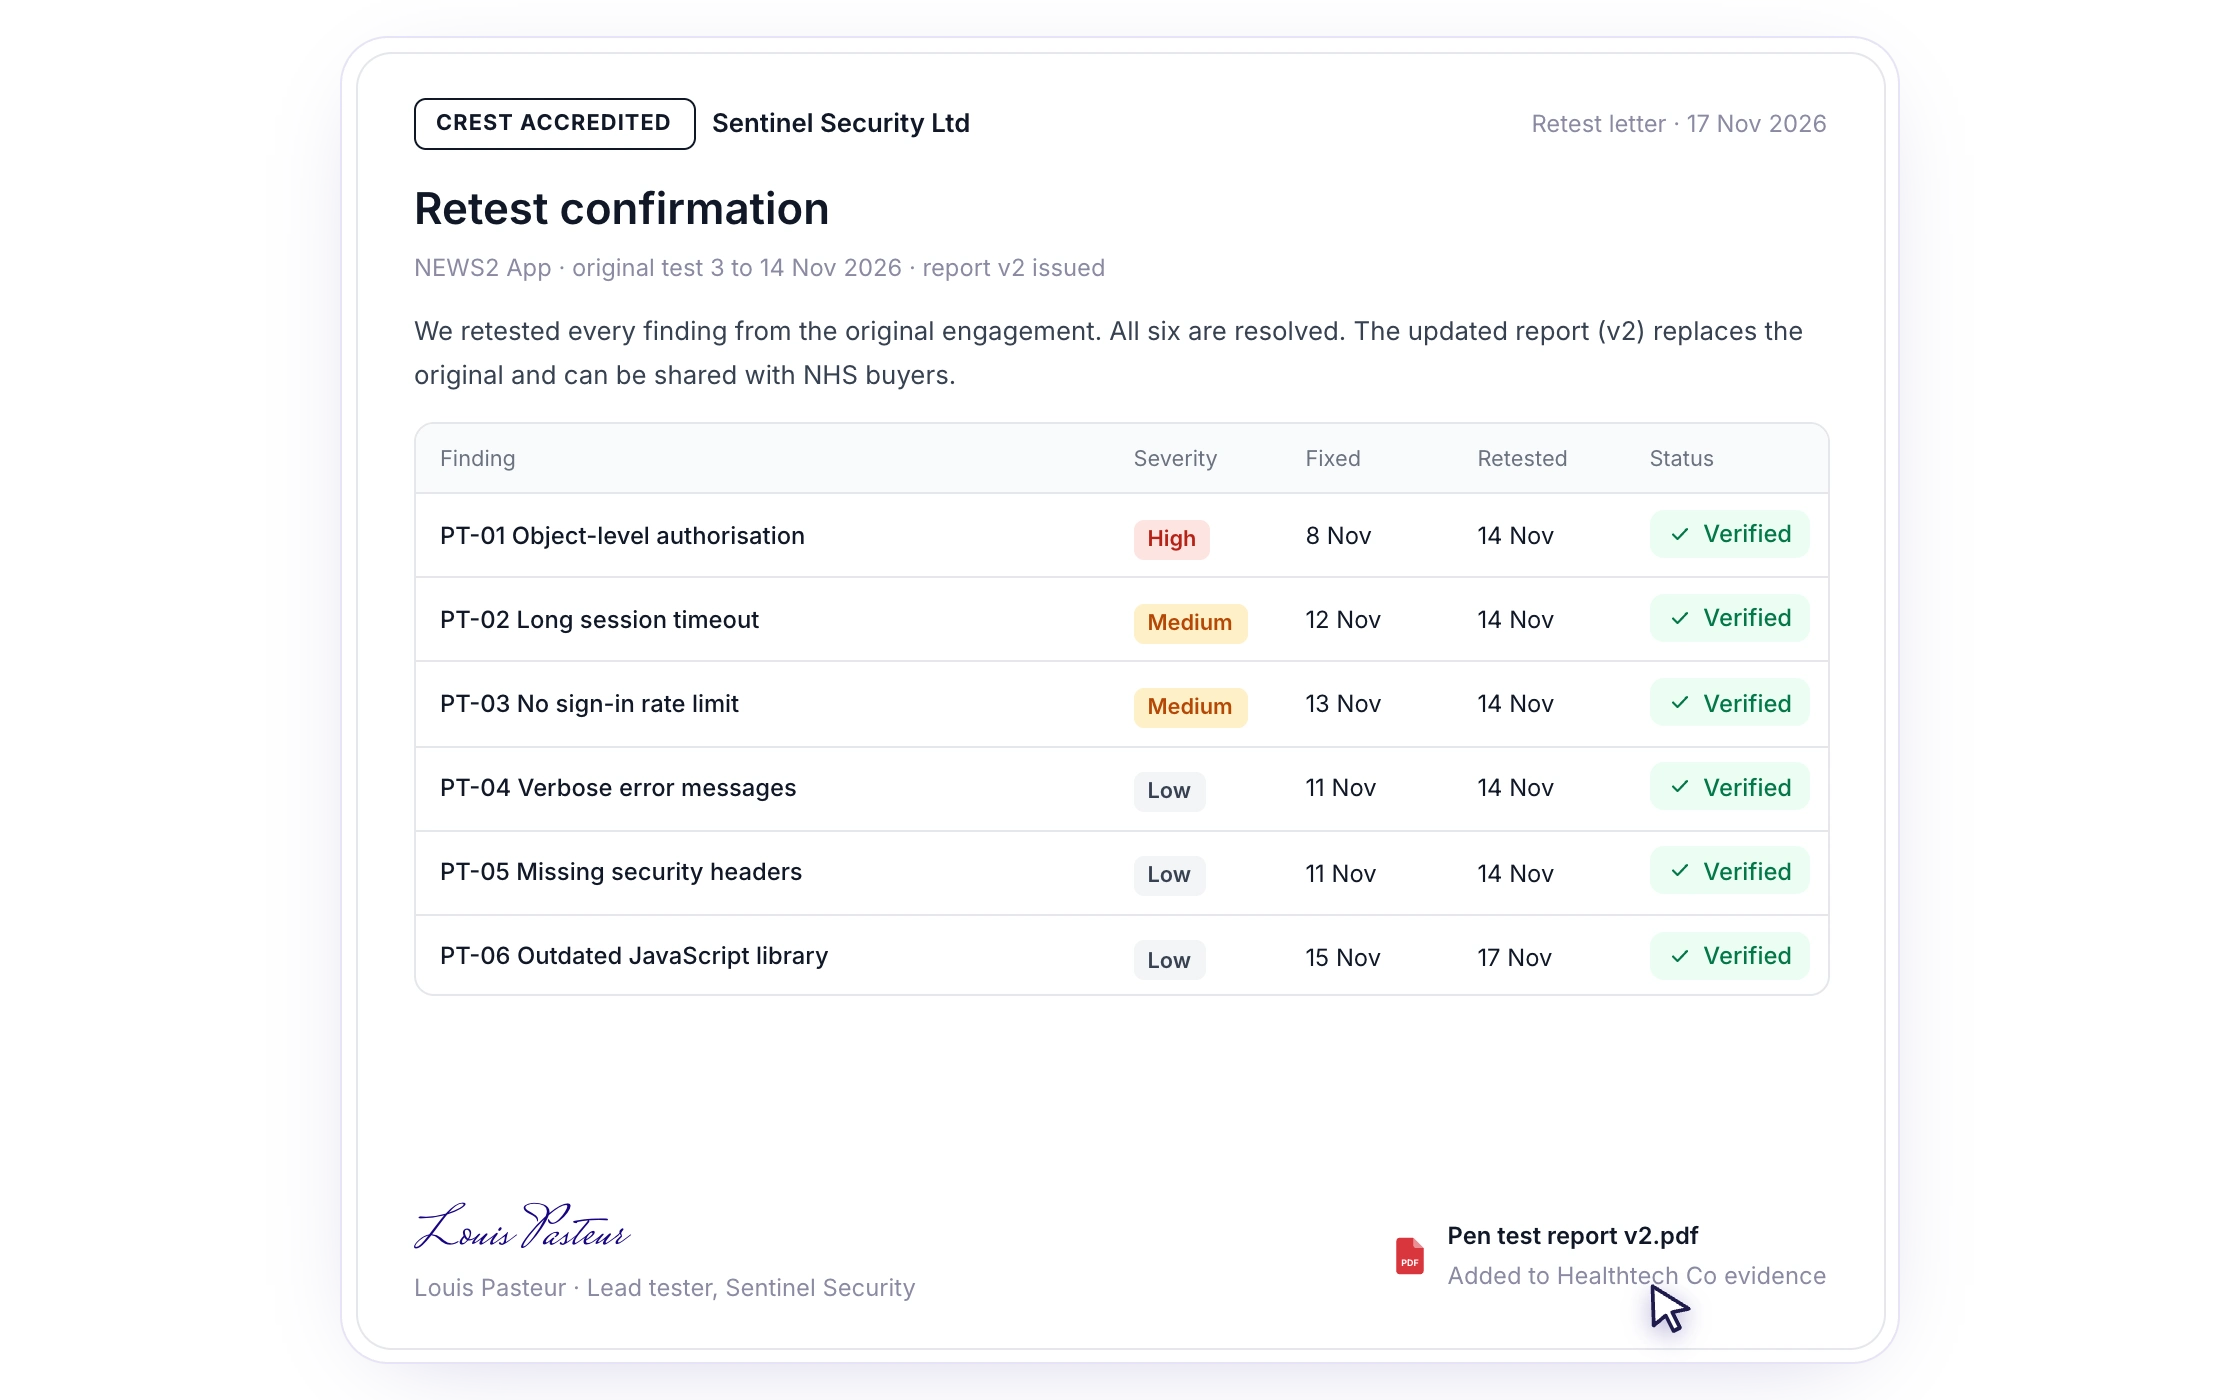Click the 8 Nov fixed date for PT-01
The image size is (2240, 1400).
click(1338, 536)
